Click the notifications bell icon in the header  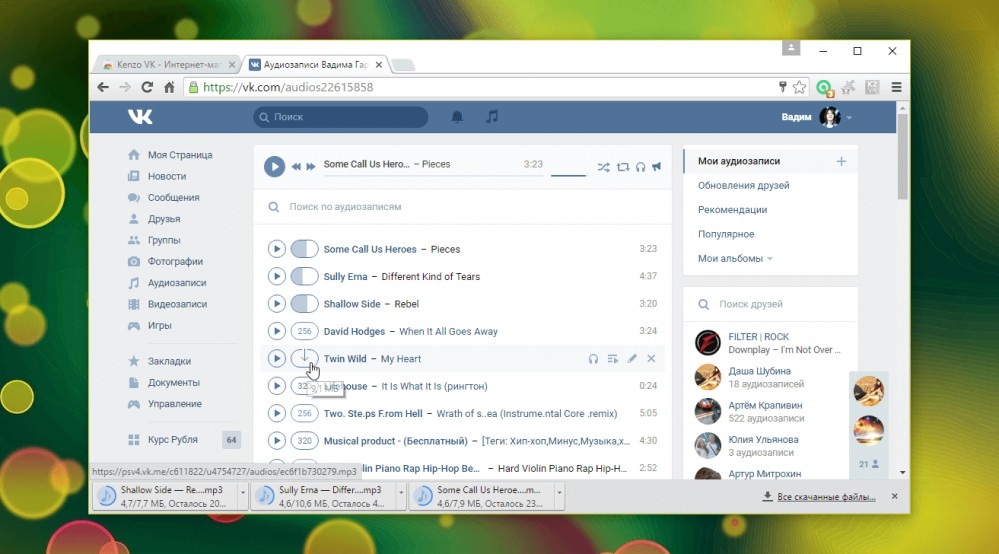click(457, 117)
